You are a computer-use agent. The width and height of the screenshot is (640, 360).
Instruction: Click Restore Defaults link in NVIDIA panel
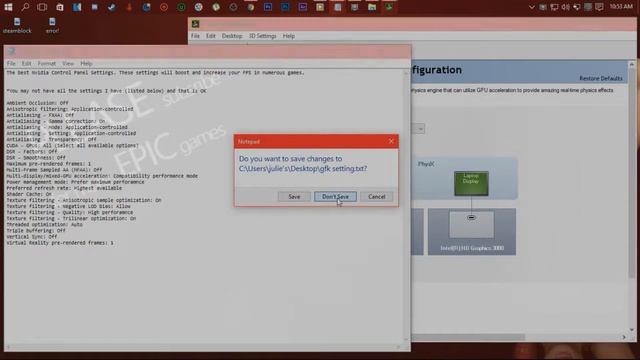(x=601, y=78)
